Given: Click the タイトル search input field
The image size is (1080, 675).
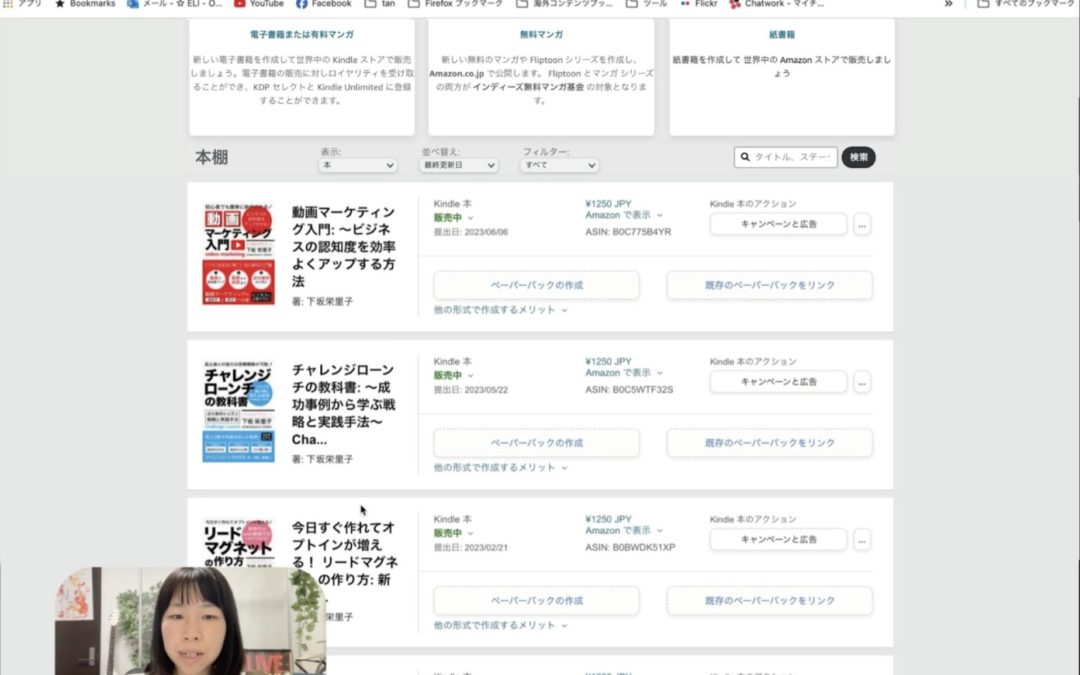Looking at the screenshot, I should coord(790,156).
